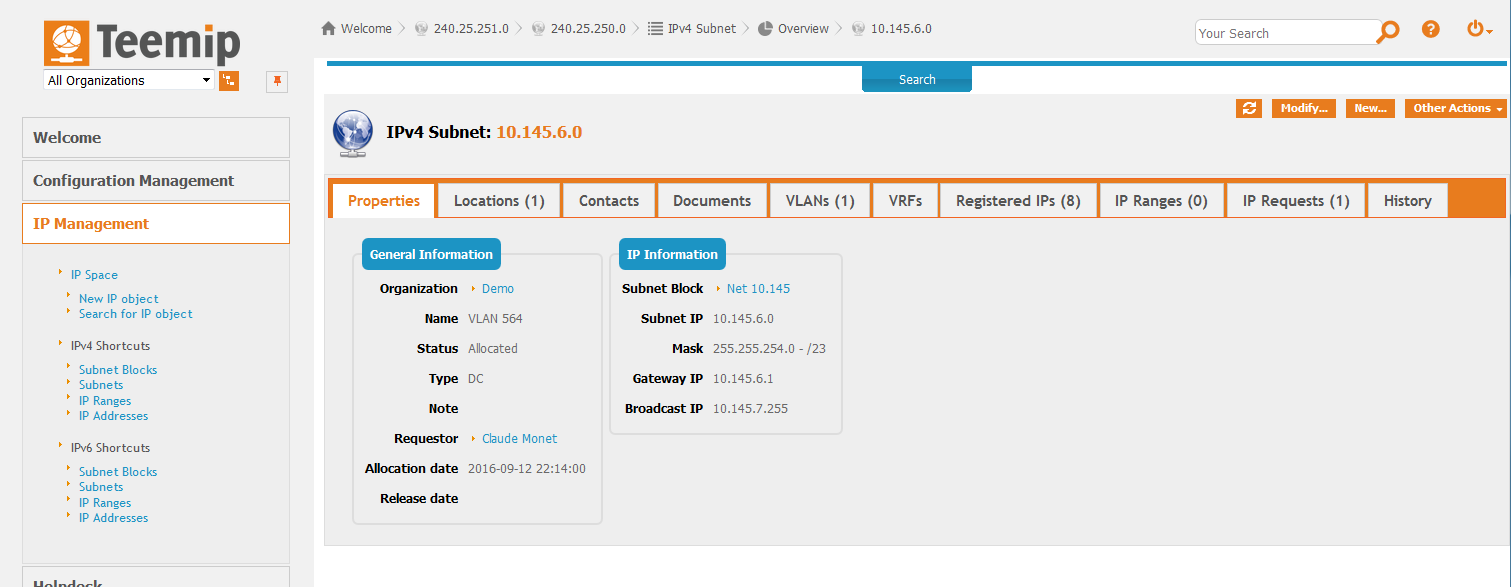This screenshot has width=1511, height=587.
Task: Click the home Welcome breadcrumb icon
Action: 328,29
